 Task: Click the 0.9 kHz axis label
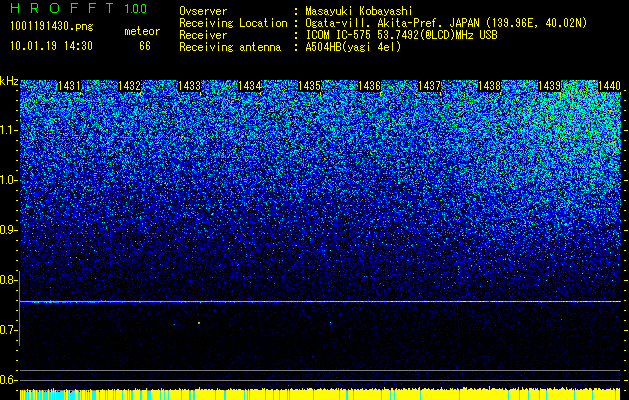click(9, 230)
